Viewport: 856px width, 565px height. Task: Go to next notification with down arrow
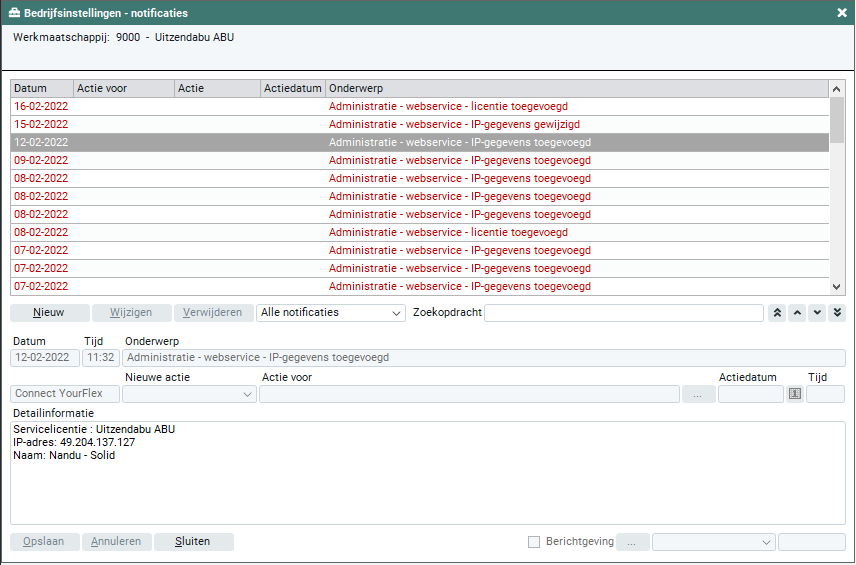click(817, 313)
